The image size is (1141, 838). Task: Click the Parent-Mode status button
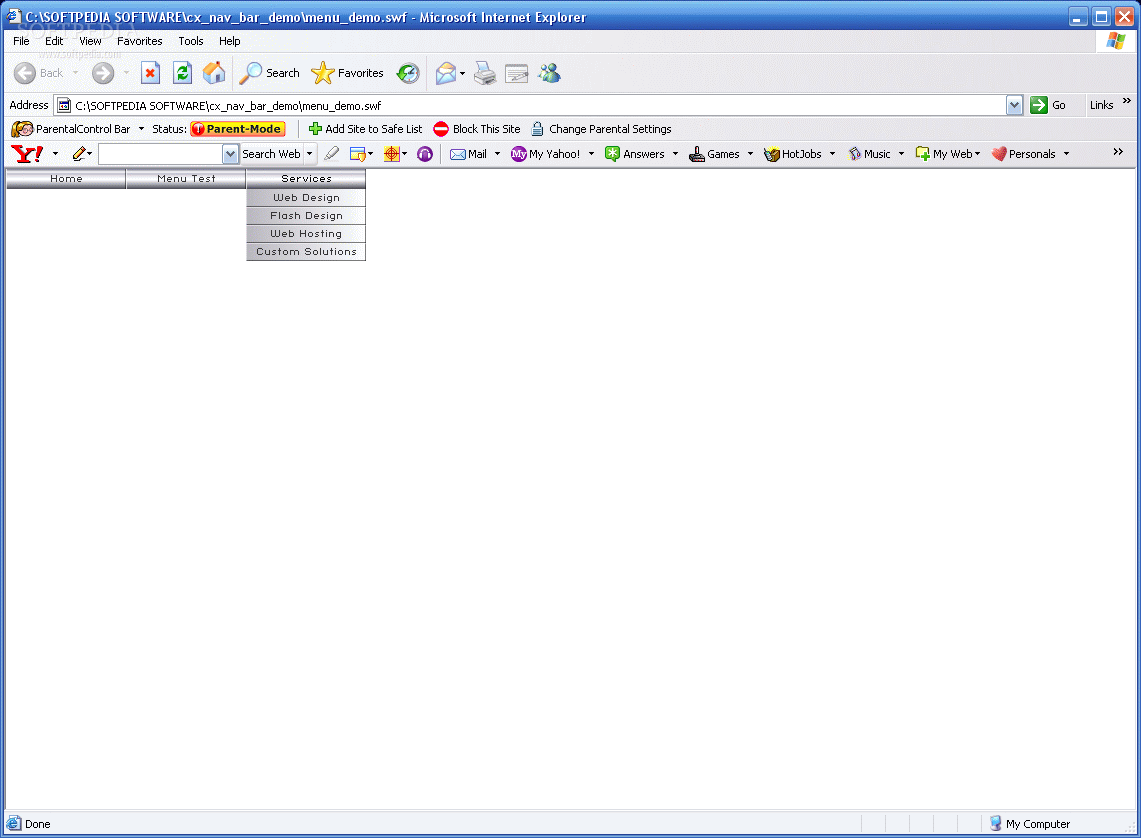coord(237,129)
